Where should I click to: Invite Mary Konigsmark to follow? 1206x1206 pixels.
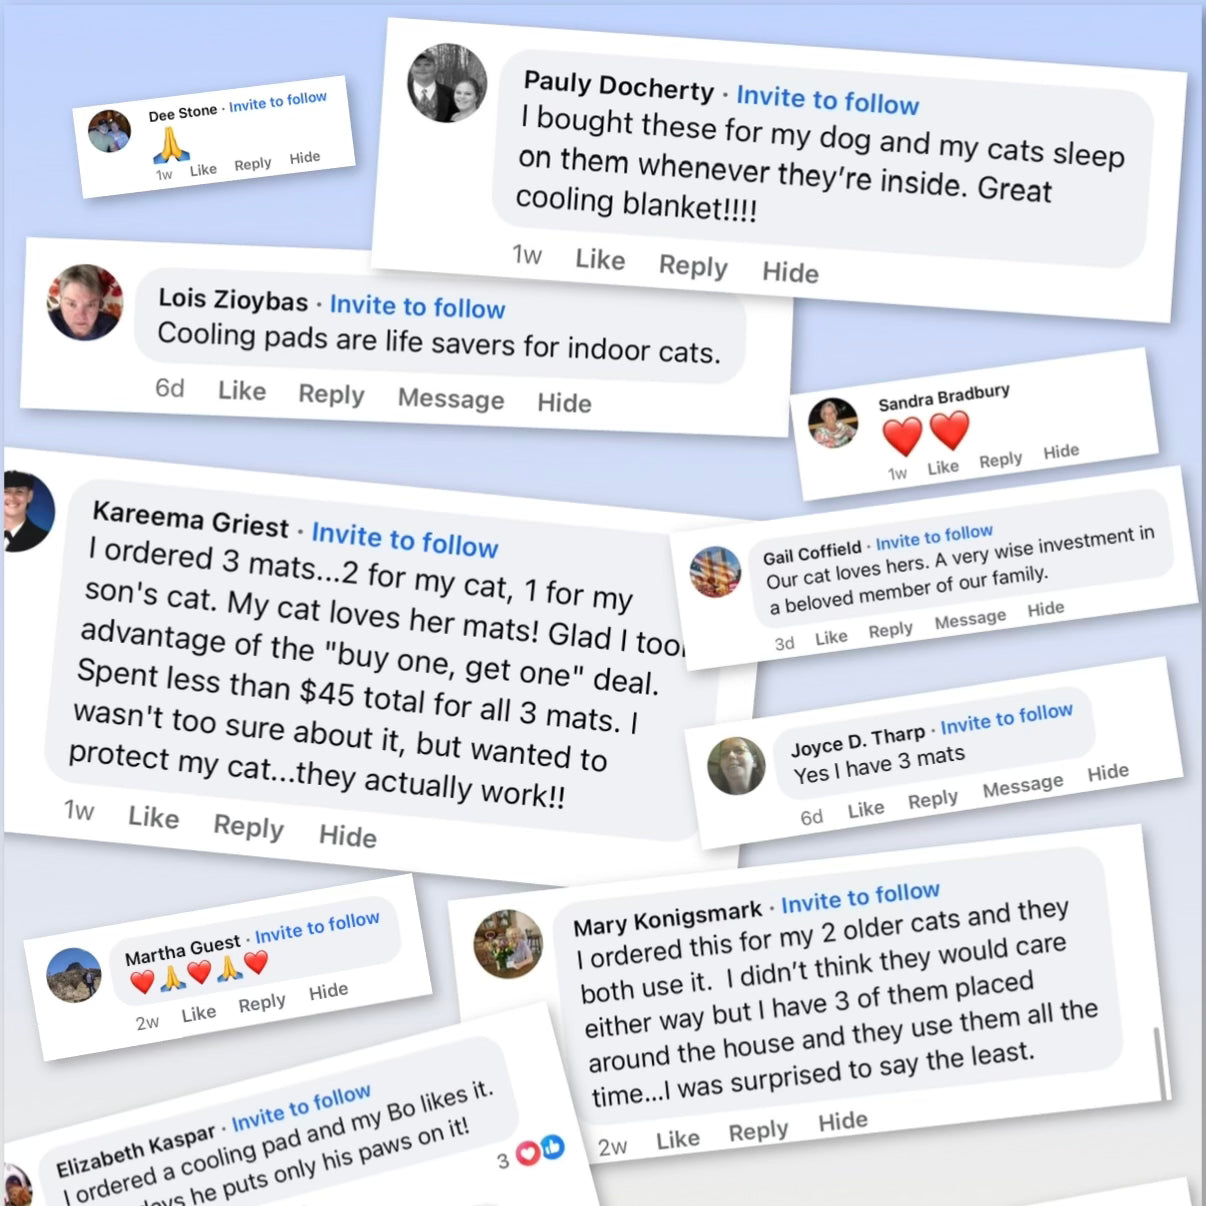(860, 896)
